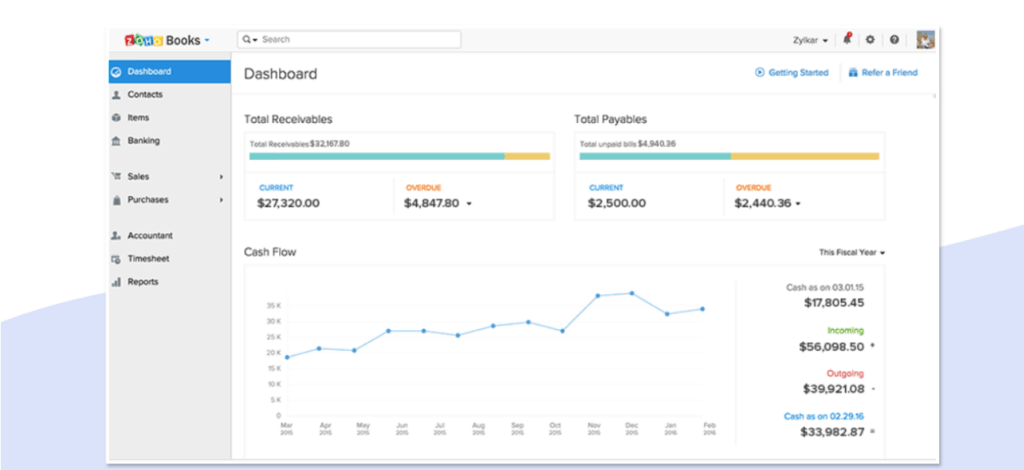Click the teal current payables bar
The width and height of the screenshot is (1024, 470).
click(655, 156)
